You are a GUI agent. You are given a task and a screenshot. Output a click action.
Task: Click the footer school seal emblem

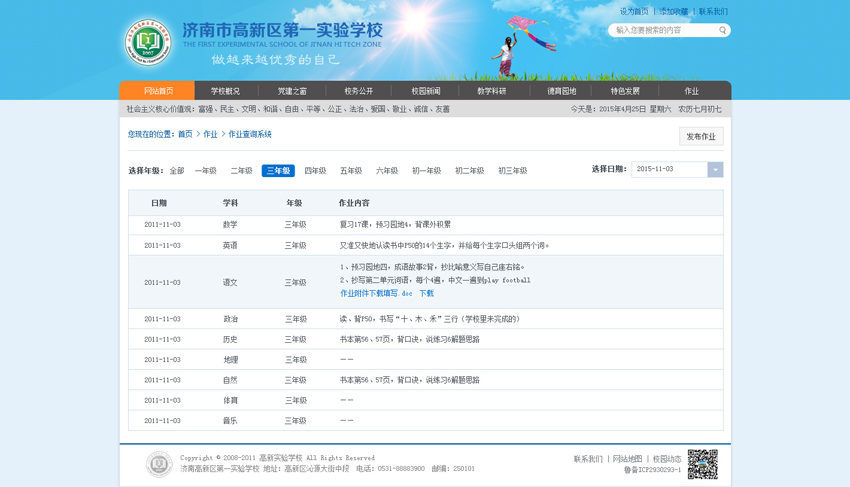pos(159,464)
